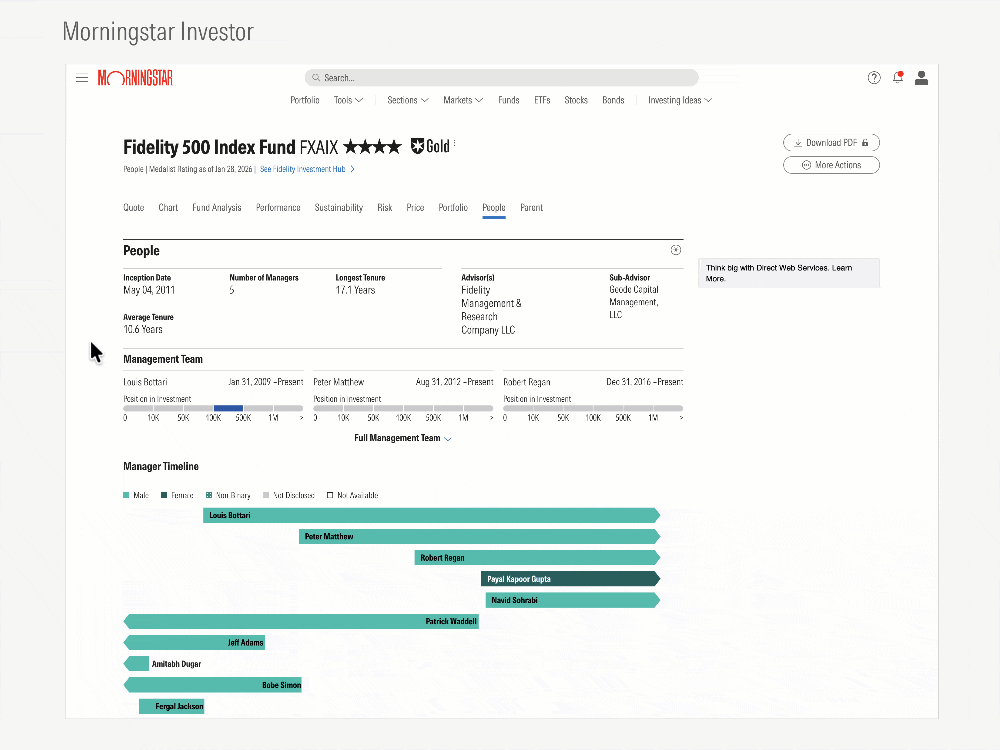The image size is (1000, 750).
Task: Click Louis Bottari position in investment bar
Action: pyautogui.click(x=213, y=408)
